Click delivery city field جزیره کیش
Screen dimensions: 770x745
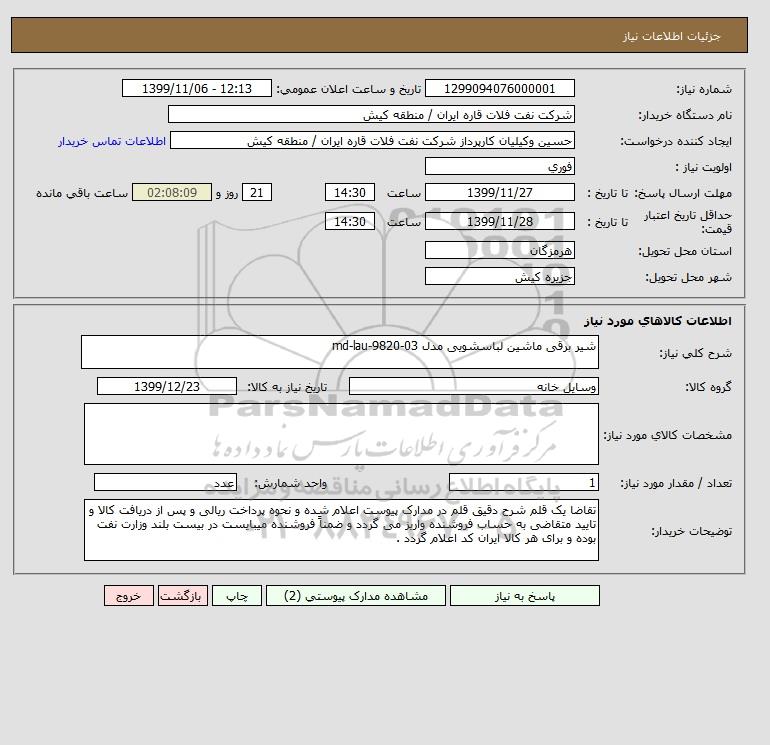tap(499, 276)
